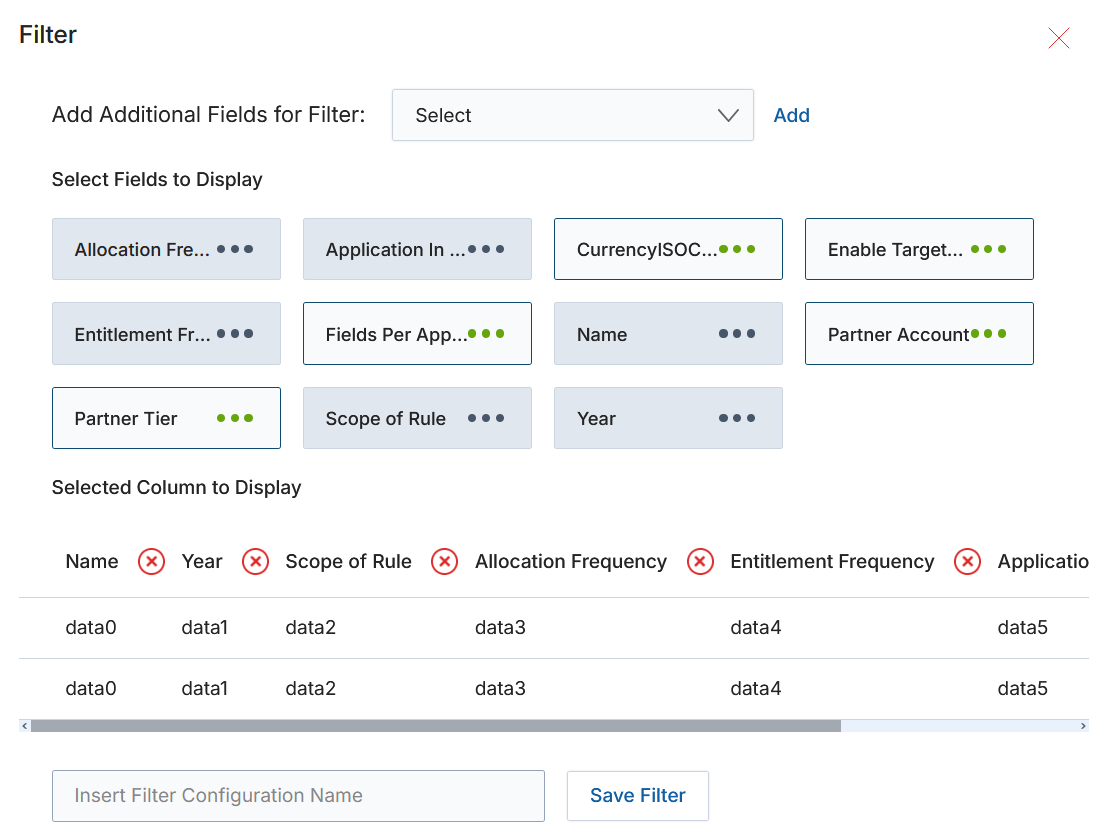1099x838 pixels.
Task: Toggle the Scope of Rule field chip
Action: point(417,418)
